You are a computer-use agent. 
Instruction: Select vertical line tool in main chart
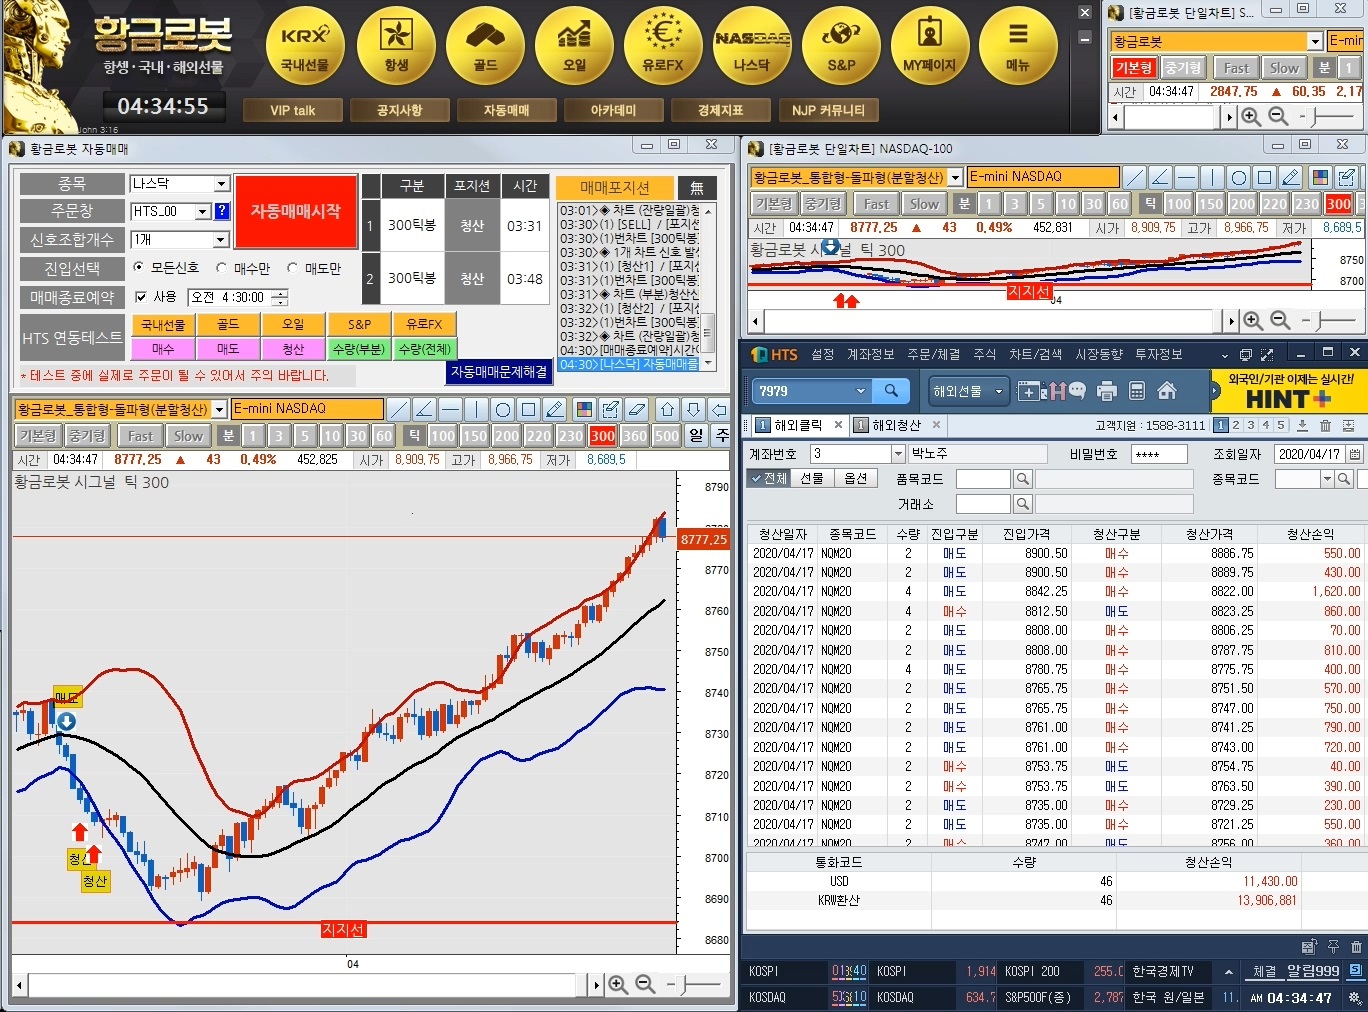tap(476, 409)
